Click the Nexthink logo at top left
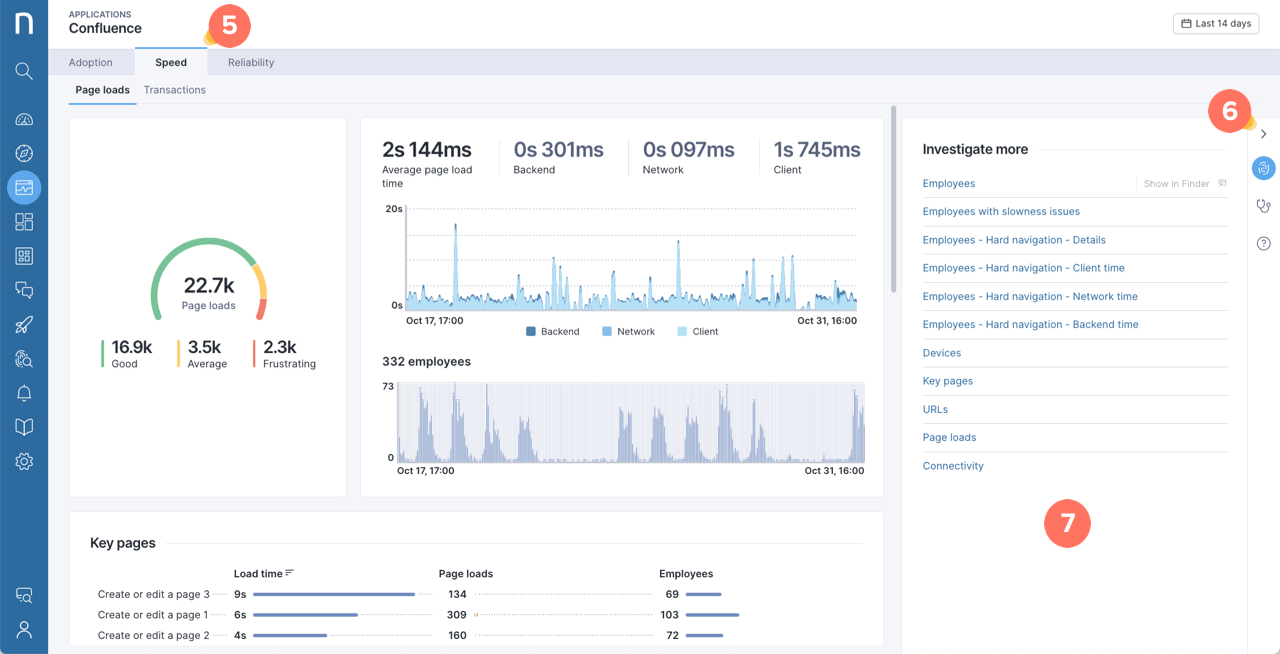Screen dimensions: 1280x654 tap(24, 22)
